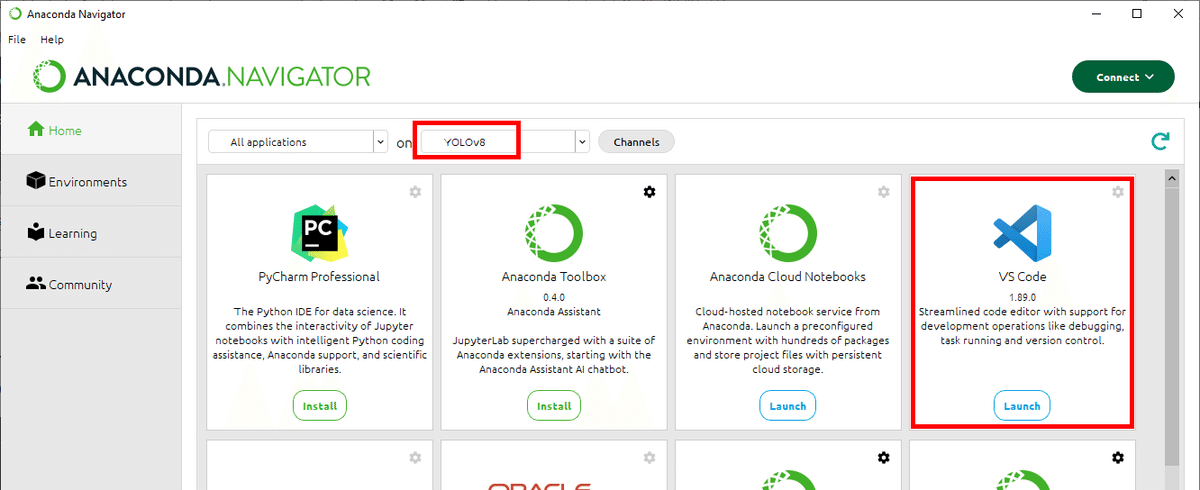Open the Environments tab
The width and height of the screenshot is (1200, 490).
tap(90, 182)
